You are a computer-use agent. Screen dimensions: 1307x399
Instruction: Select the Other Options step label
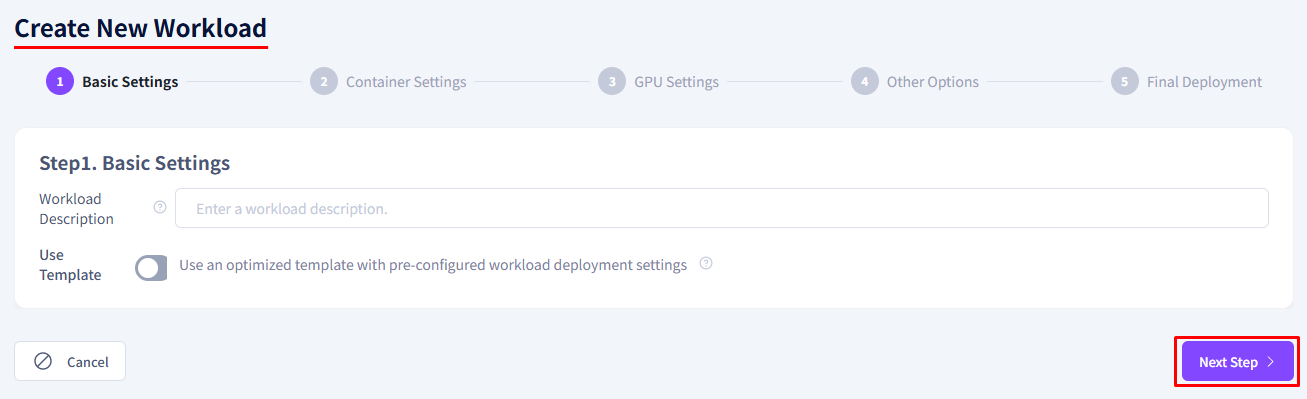coord(933,82)
